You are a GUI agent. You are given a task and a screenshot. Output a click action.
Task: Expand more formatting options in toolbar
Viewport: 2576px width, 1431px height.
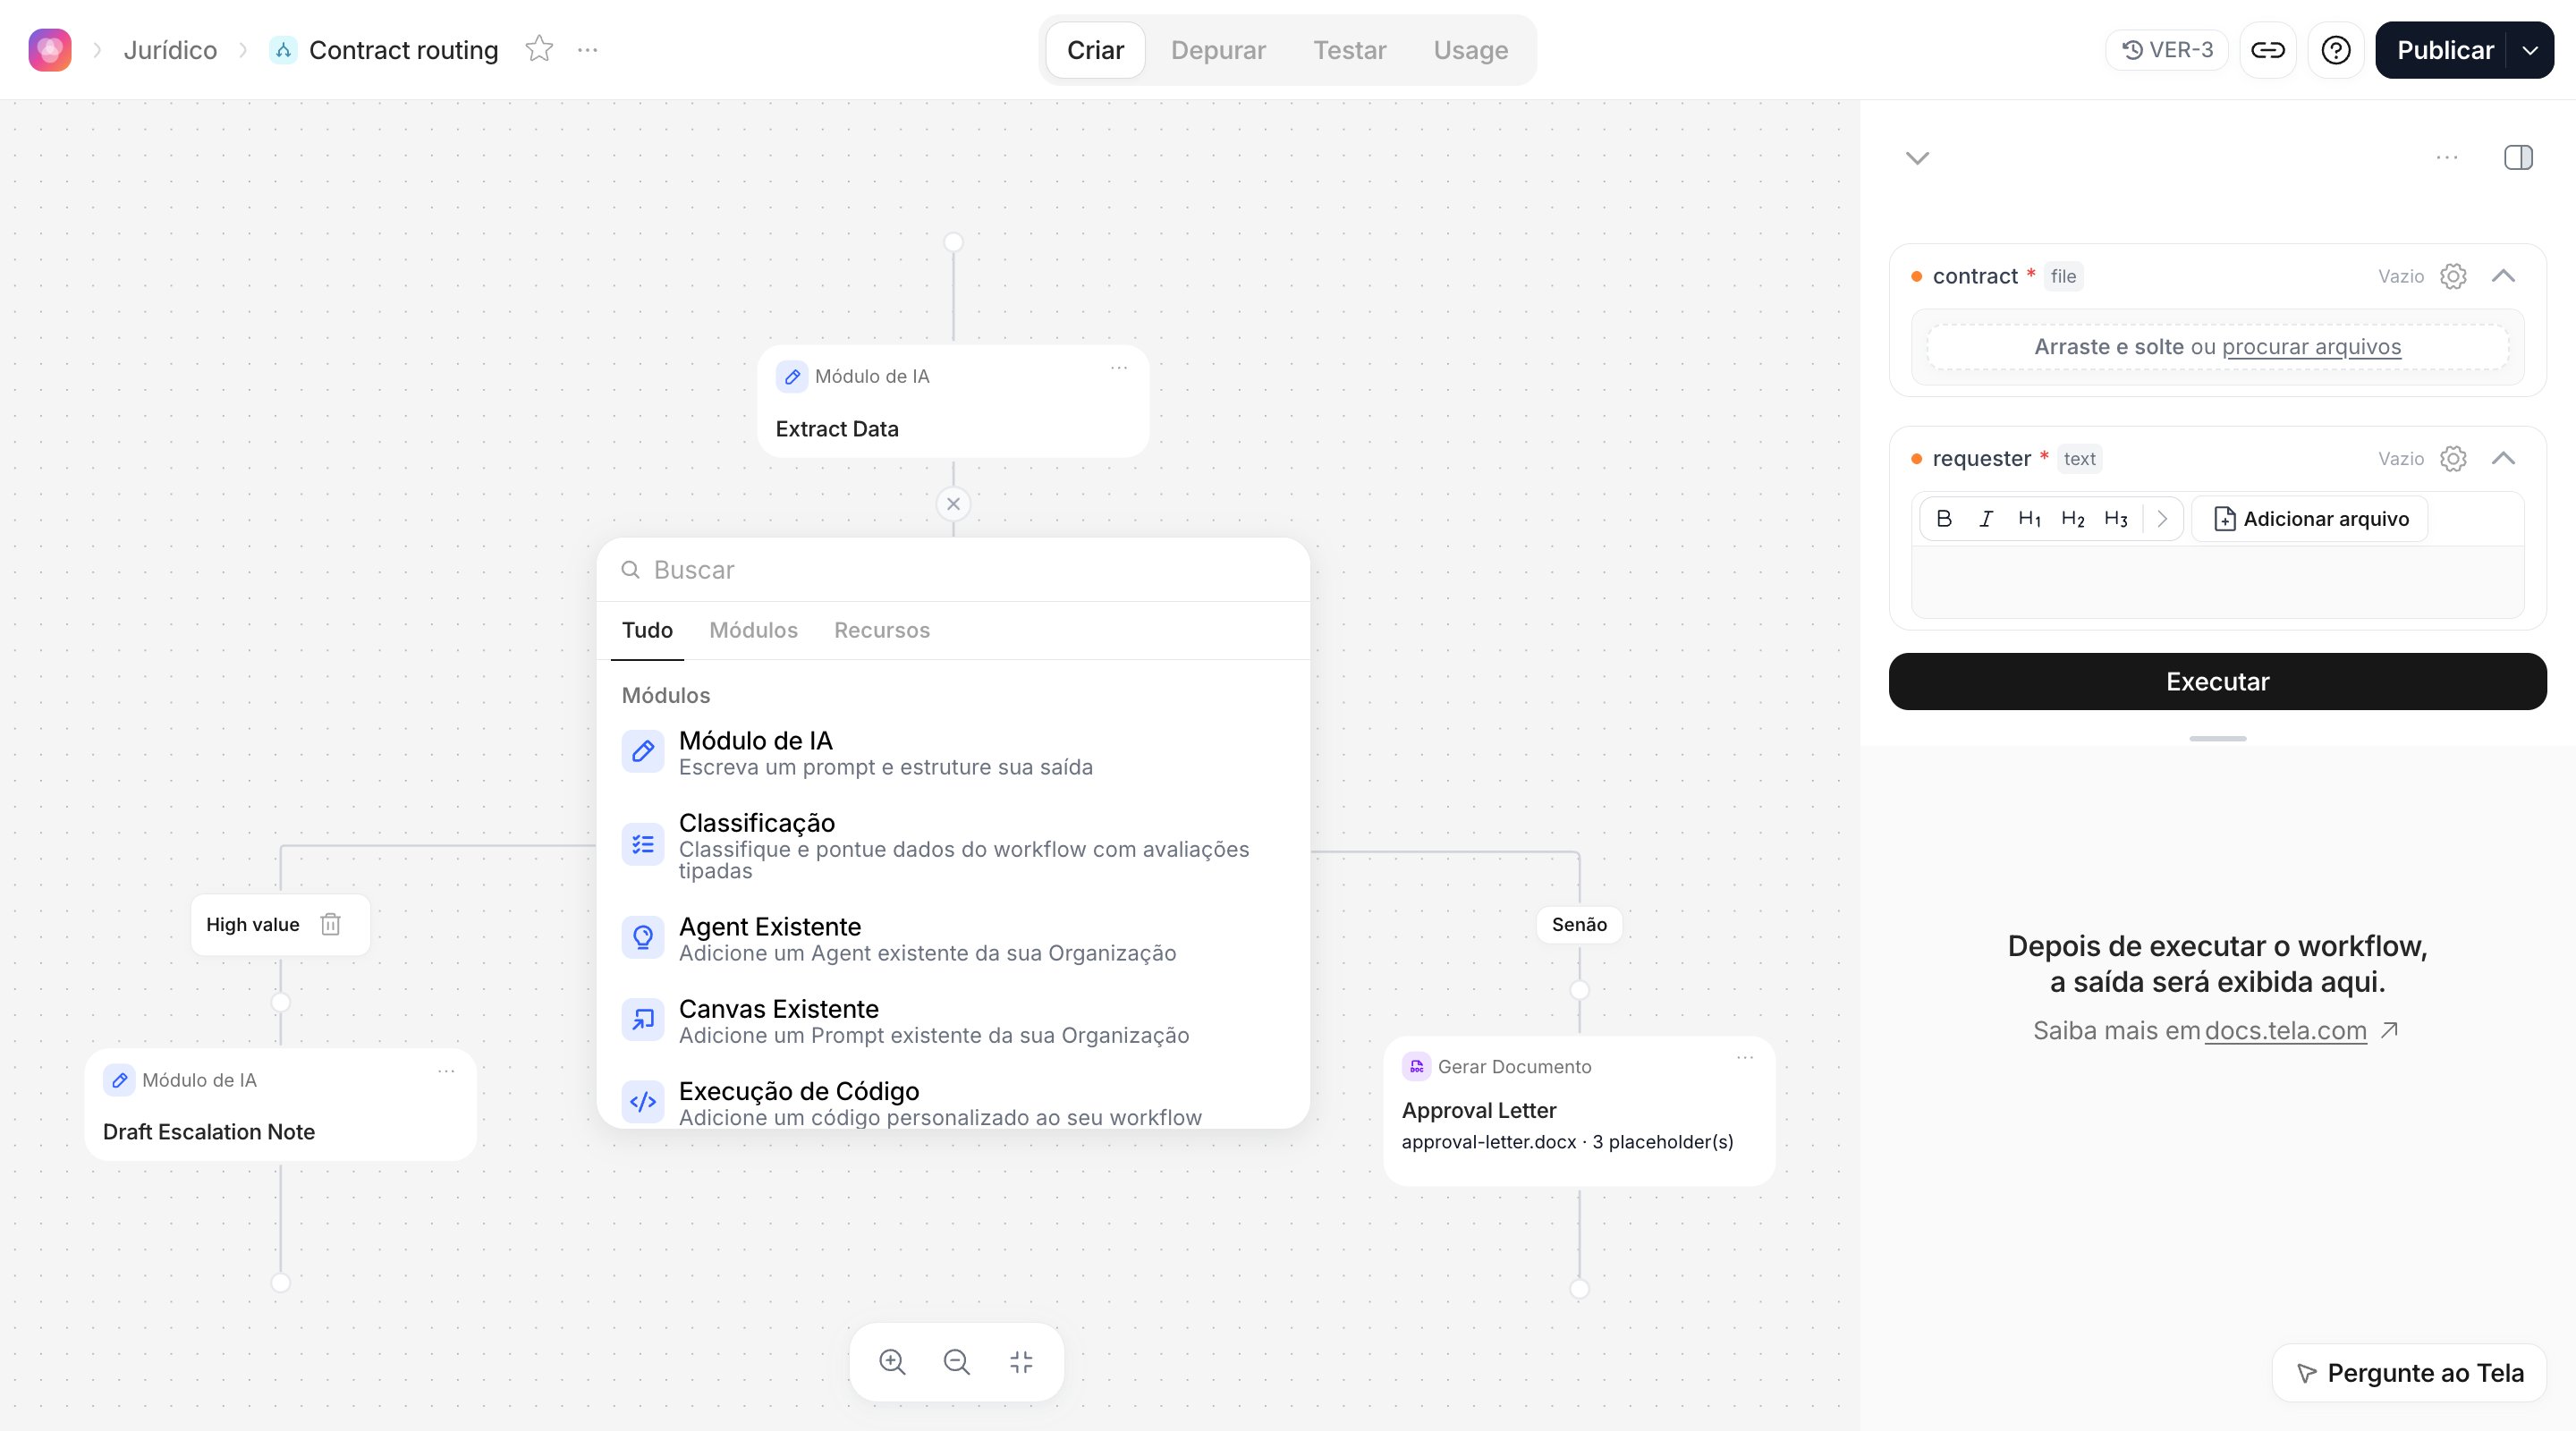[2161, 519]
